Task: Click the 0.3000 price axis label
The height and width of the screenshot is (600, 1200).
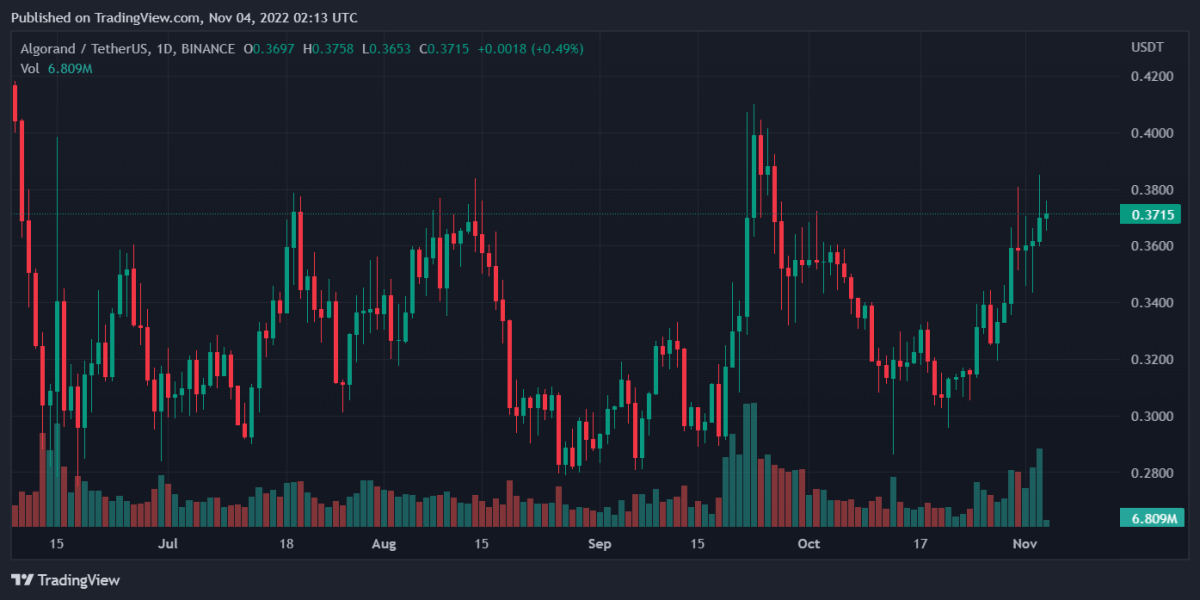Action: (1153, 416)
